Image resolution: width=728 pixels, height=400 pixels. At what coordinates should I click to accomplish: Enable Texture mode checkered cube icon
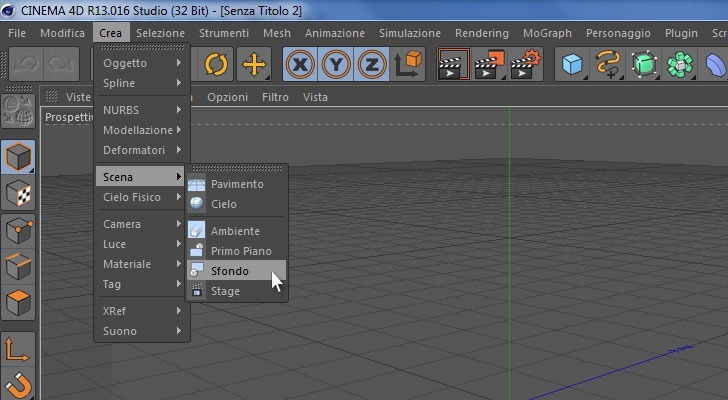pyautogui.click(x=18, y=193)
